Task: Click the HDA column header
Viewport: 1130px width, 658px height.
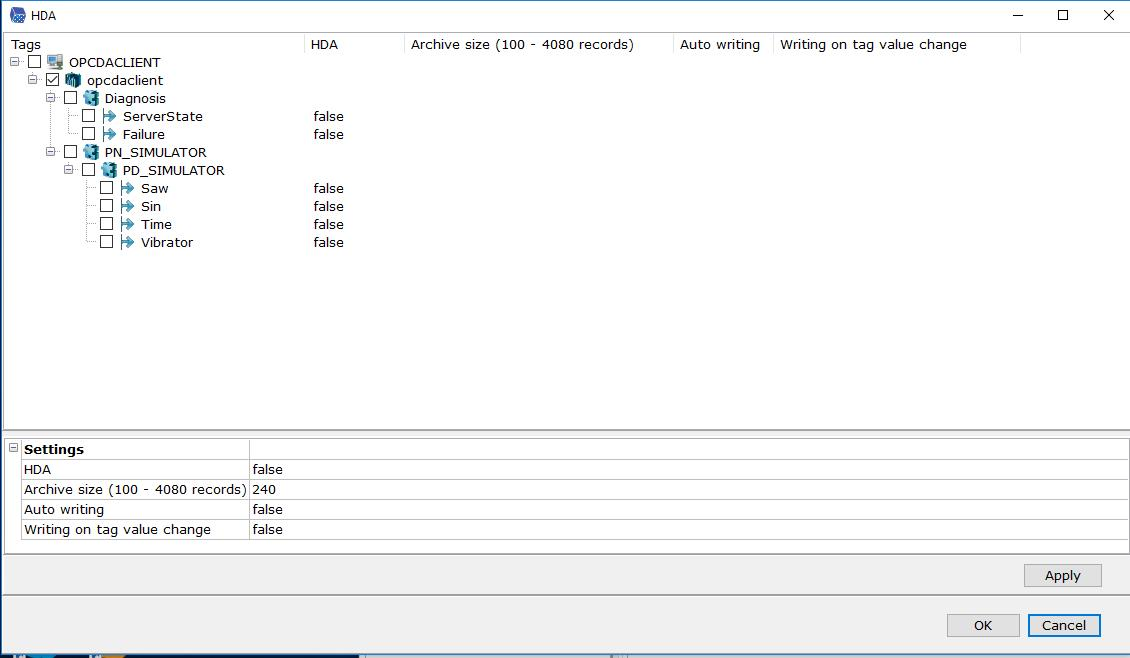Action: [354, 45]
